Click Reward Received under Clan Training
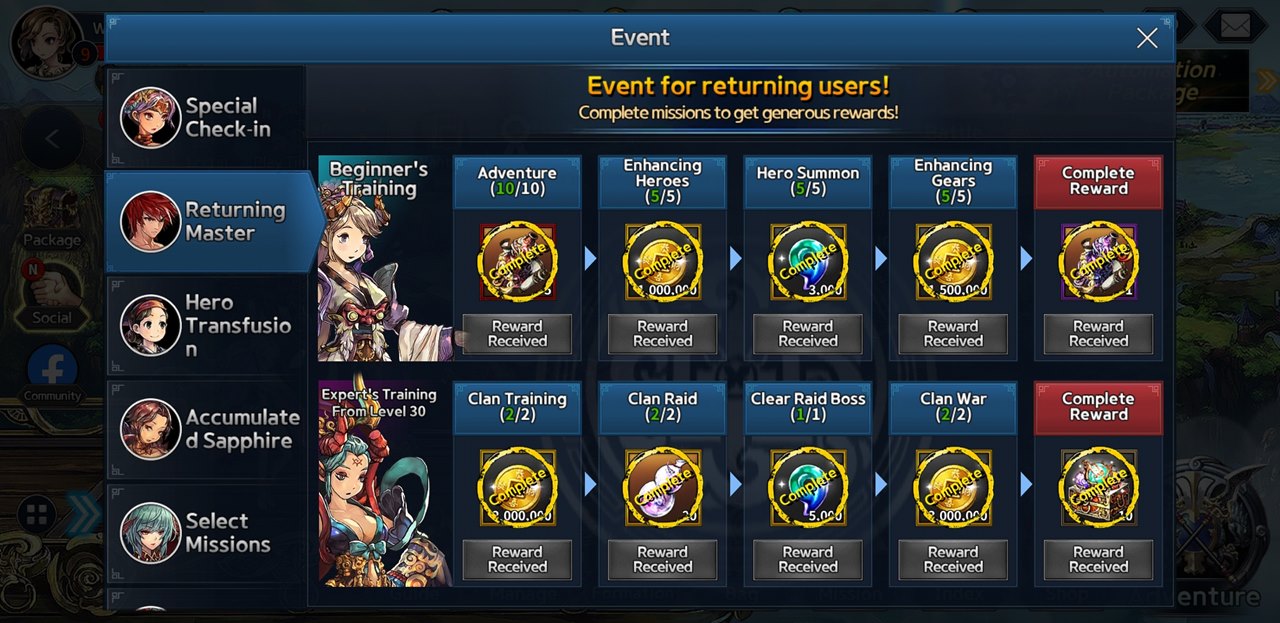 pyautogui.click(x=517, y=560)
